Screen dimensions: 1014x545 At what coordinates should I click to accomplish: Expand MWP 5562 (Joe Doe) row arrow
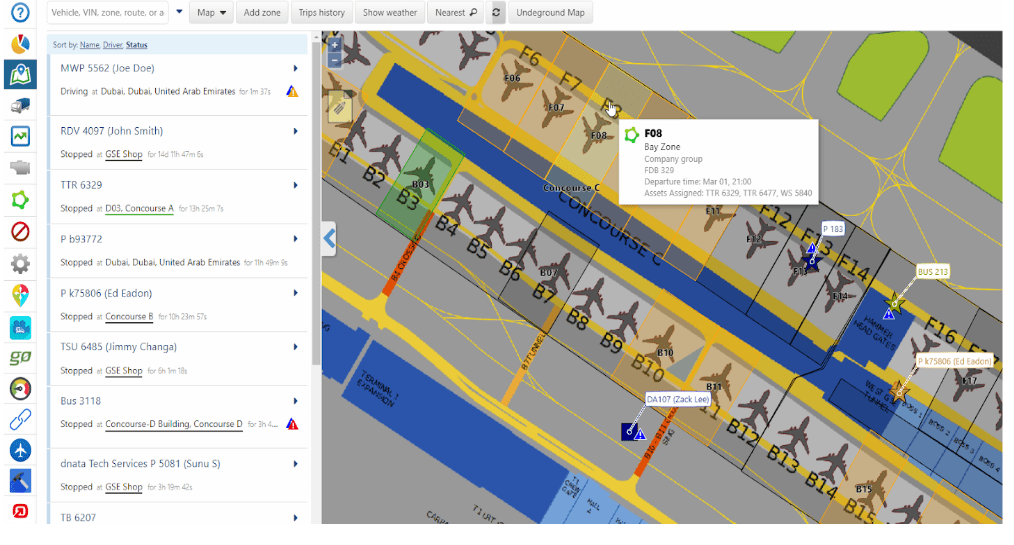pyautogui.click(x=296, y=68)
